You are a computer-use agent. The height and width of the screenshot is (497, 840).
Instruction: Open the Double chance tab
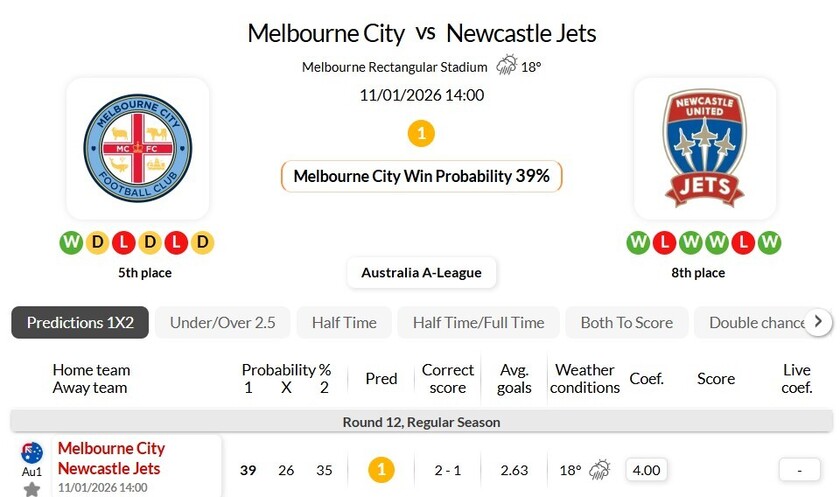click(756, 323)
